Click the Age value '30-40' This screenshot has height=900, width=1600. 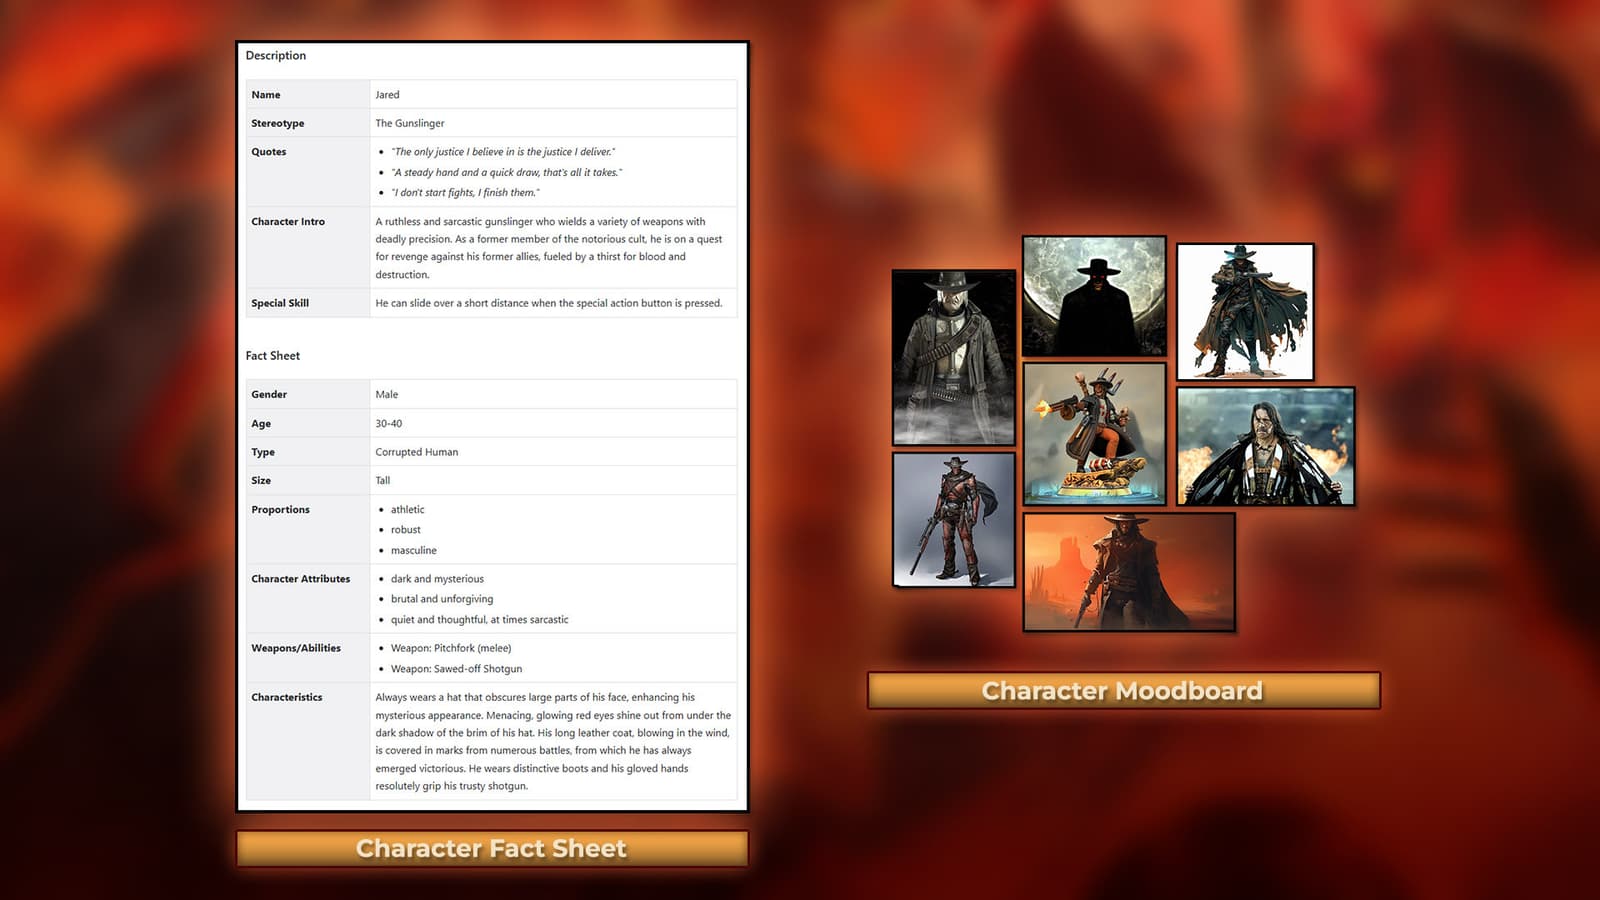click(x=389, y=424)
